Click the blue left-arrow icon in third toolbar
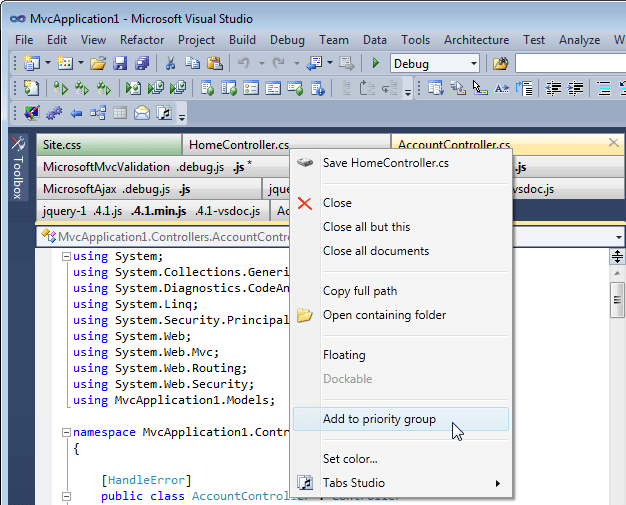Viewport: 626px width, 505px height. point(76,114)
